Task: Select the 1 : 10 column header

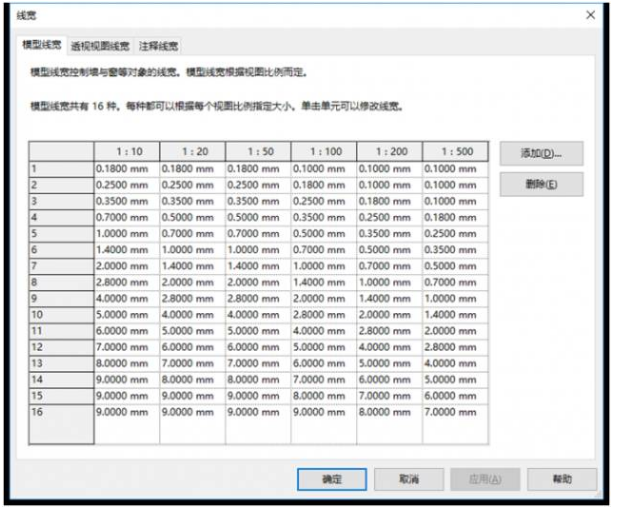Action: (127, 151)
